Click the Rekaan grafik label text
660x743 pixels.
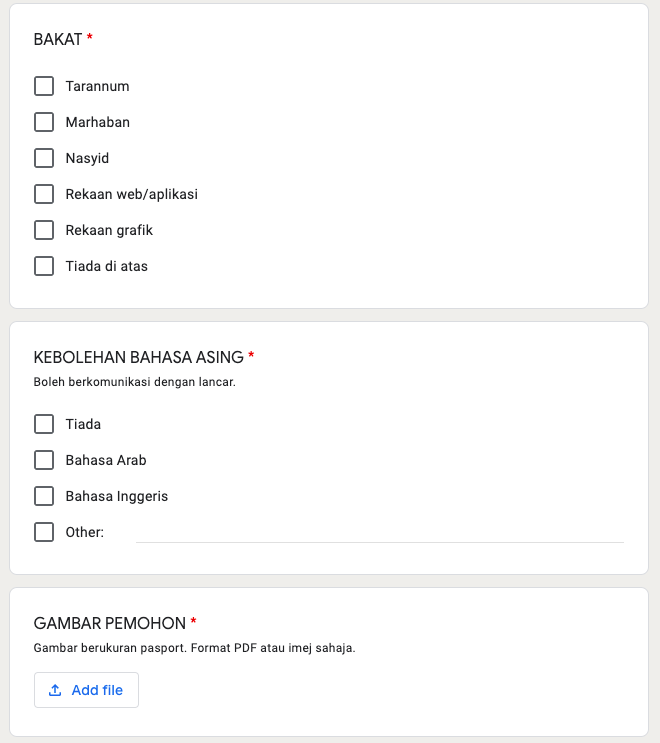point(109,230)
